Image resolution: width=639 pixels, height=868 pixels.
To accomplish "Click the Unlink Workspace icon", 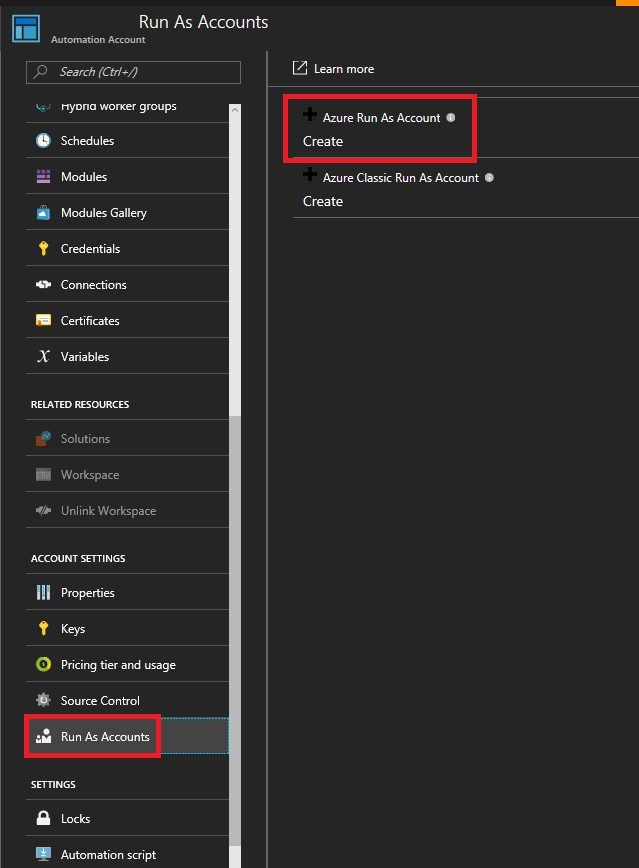I will tap(43, 510).
